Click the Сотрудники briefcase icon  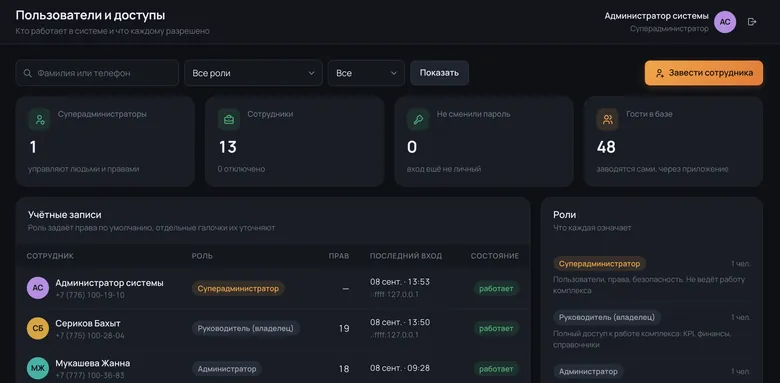(x=229, y=119)
